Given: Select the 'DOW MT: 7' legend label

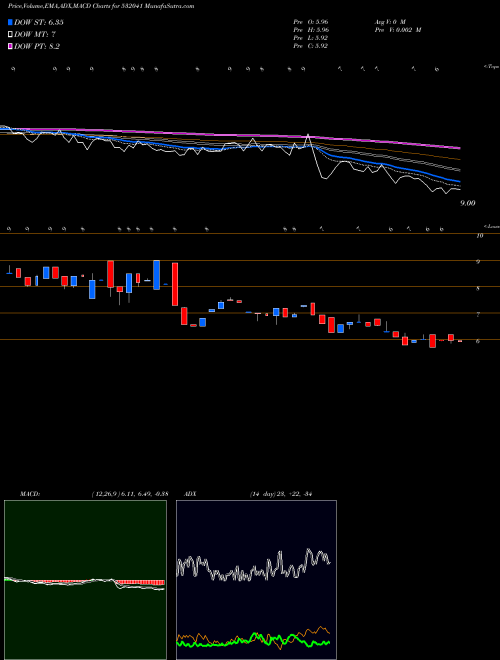Looking at the screenshot, I should pos(35,35).
